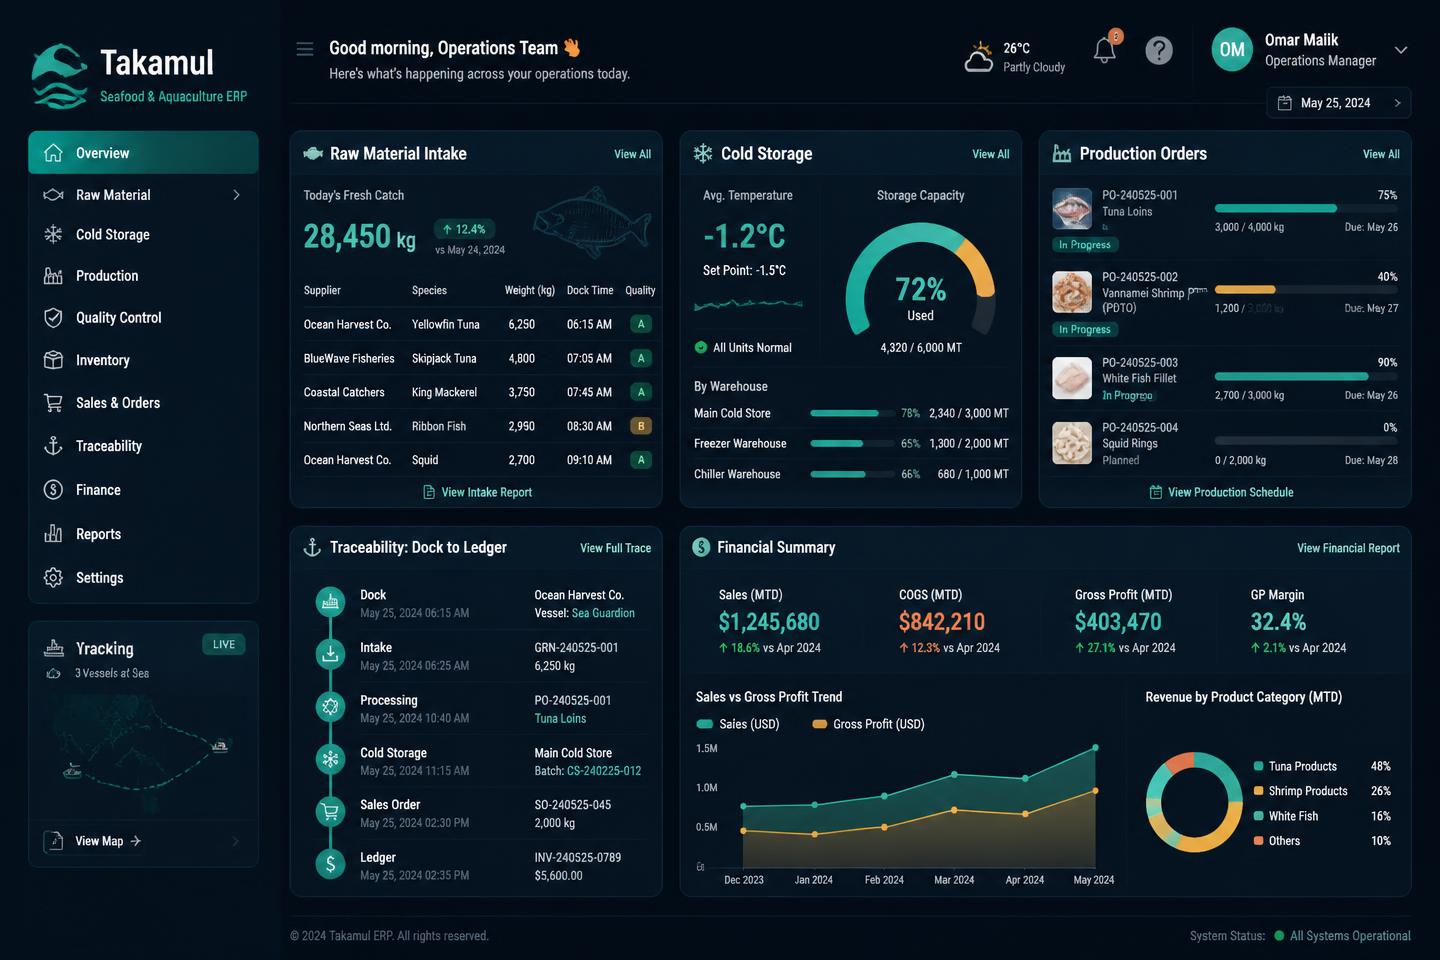Open the Tuna Loins trace link
Viewport: 1440px width, 960px height.
point(560,719)
